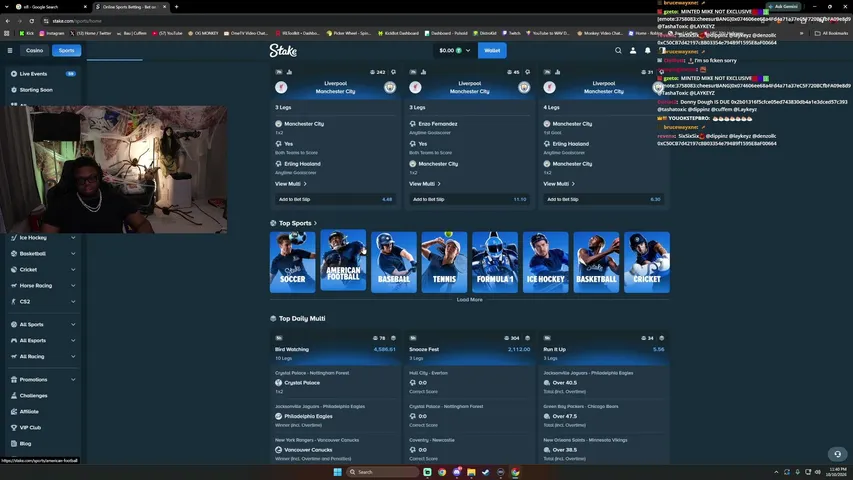The image size is (853, 480).
Task: Open the Wallet
Action: pyautogui.click(x=492, y=51)
